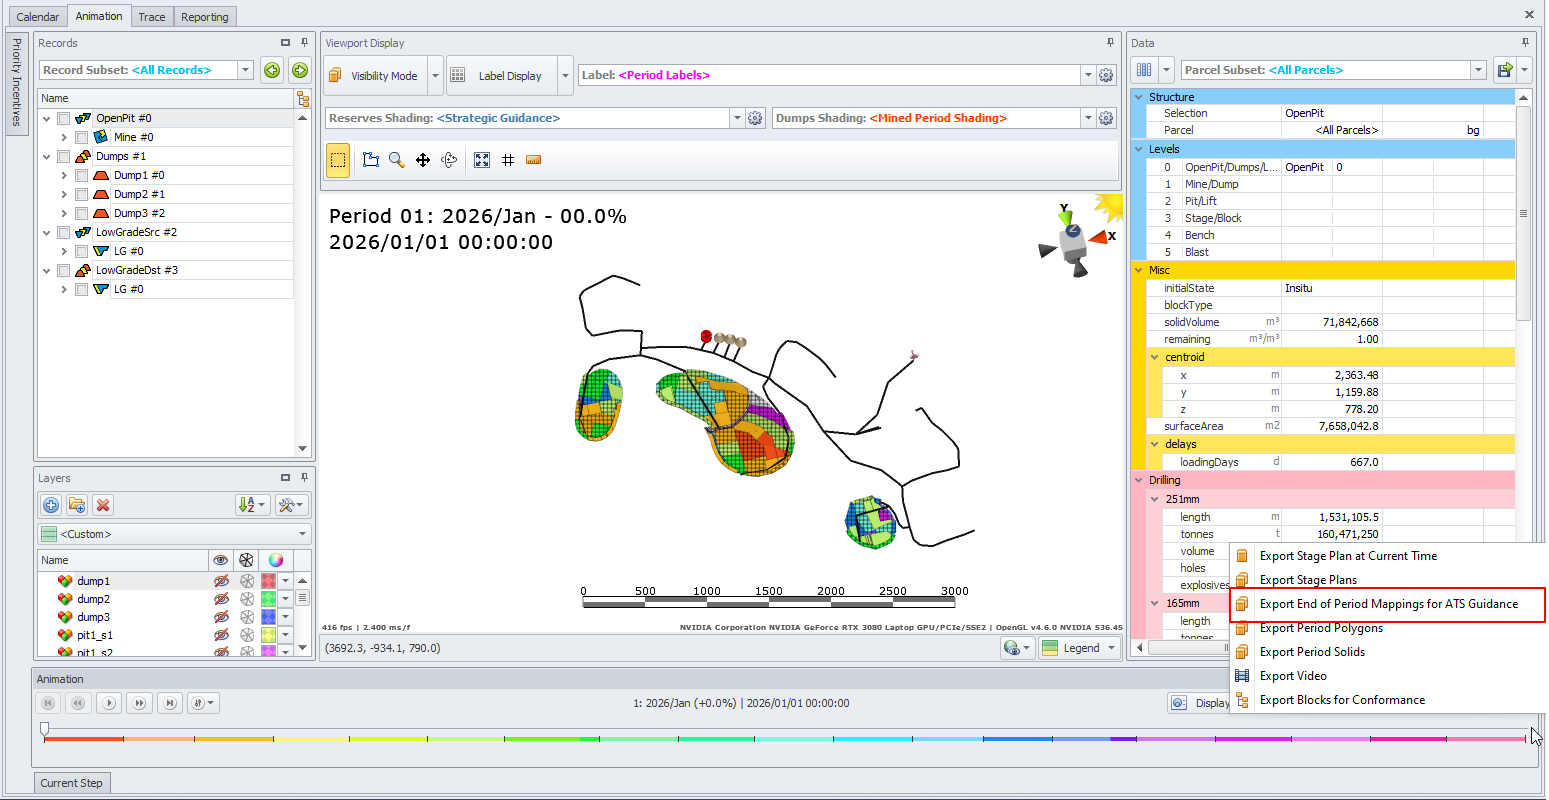Activate the polygon selection tool
This screenshot has width=1549, height=800.
click(371, 160)
